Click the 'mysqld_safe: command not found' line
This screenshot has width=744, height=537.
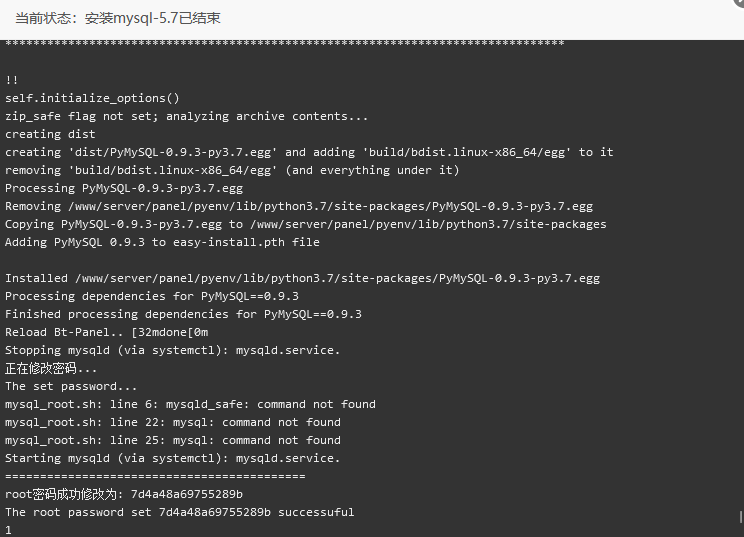click(190, 405)
